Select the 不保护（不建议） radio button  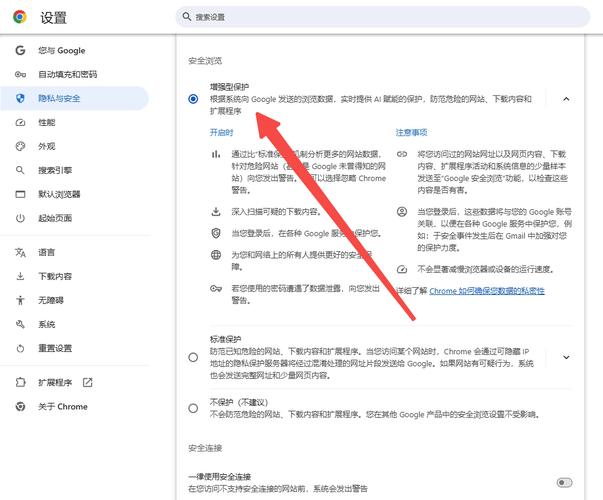(193, 408)
